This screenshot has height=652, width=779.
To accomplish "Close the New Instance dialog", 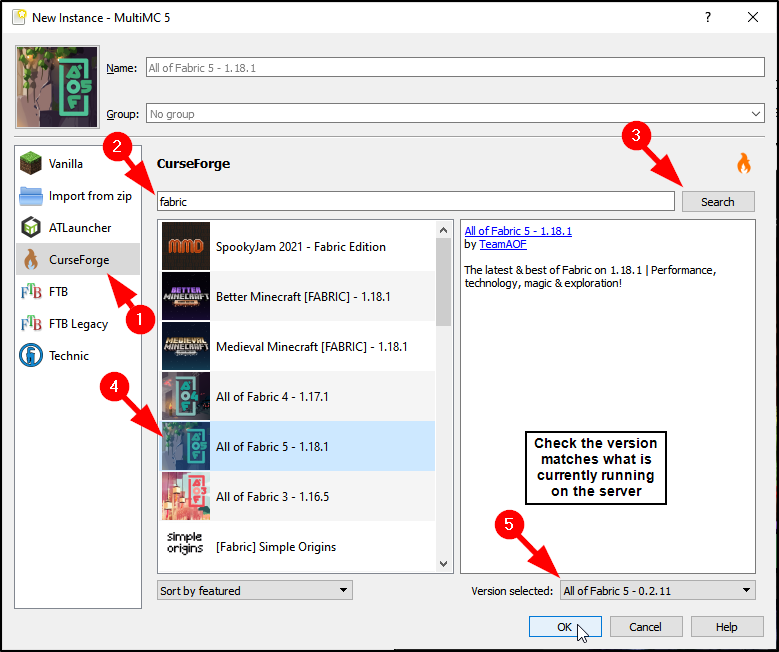I will (753, 17).
